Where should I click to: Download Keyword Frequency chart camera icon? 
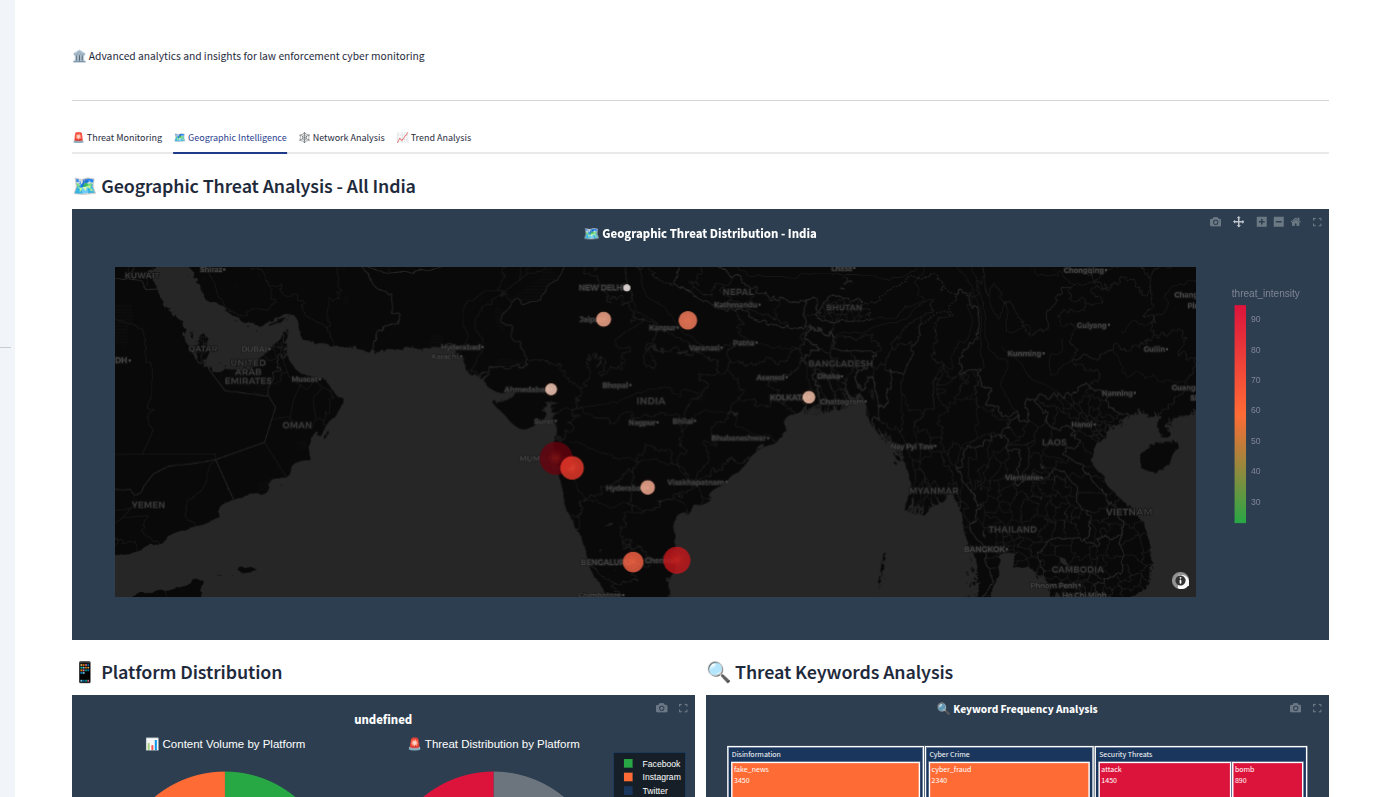pyautogui.click(x=1295, y=708)
